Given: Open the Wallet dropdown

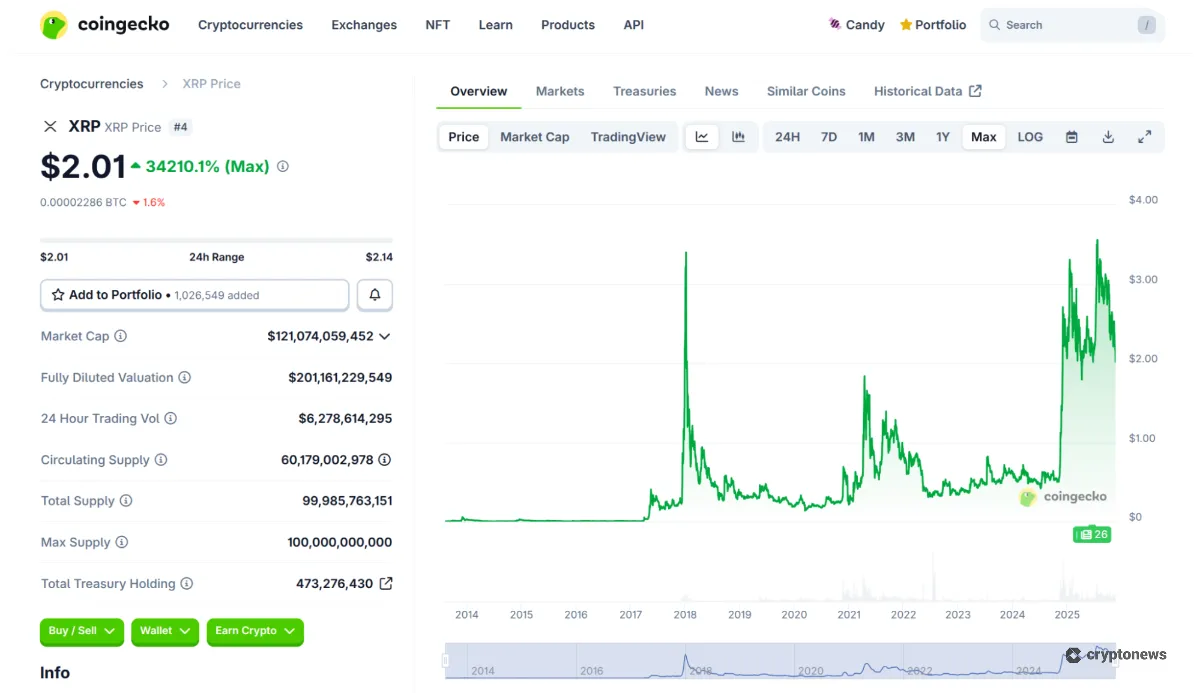Looking at the screenshot, I should coord(164,632).
